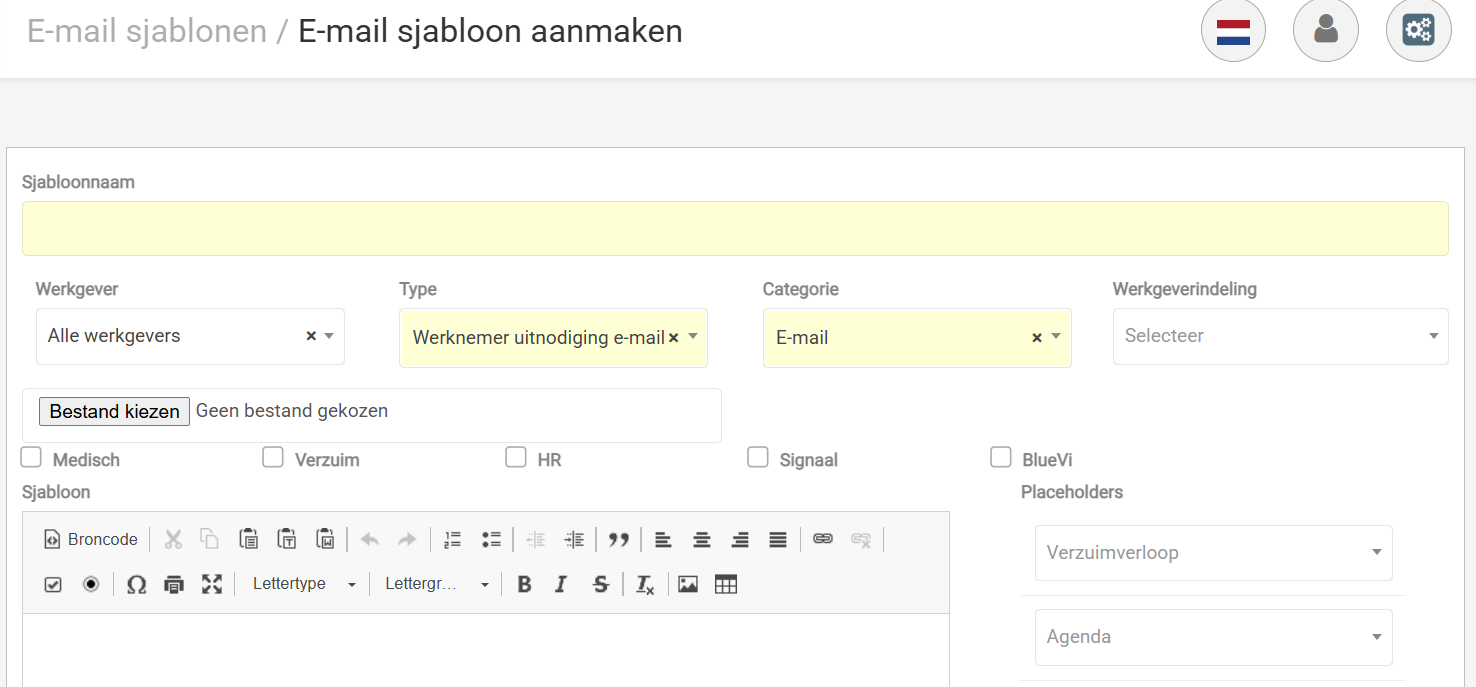Insert a table in the editor
The width and height of the screenshot is (1476, 687).
click(x=726, y=585)
